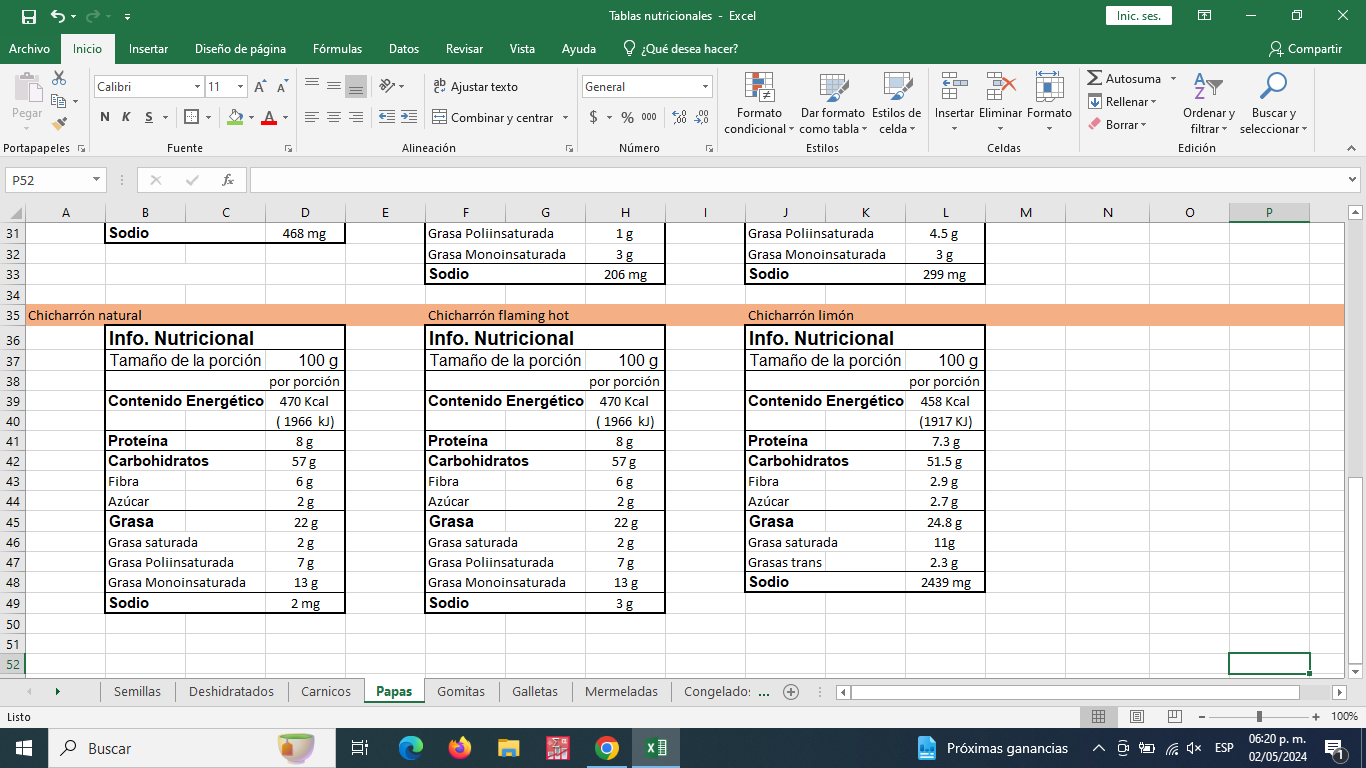Open Chrome from the taskbar
Screen dimensions: 1366x768
coord(606,747)
